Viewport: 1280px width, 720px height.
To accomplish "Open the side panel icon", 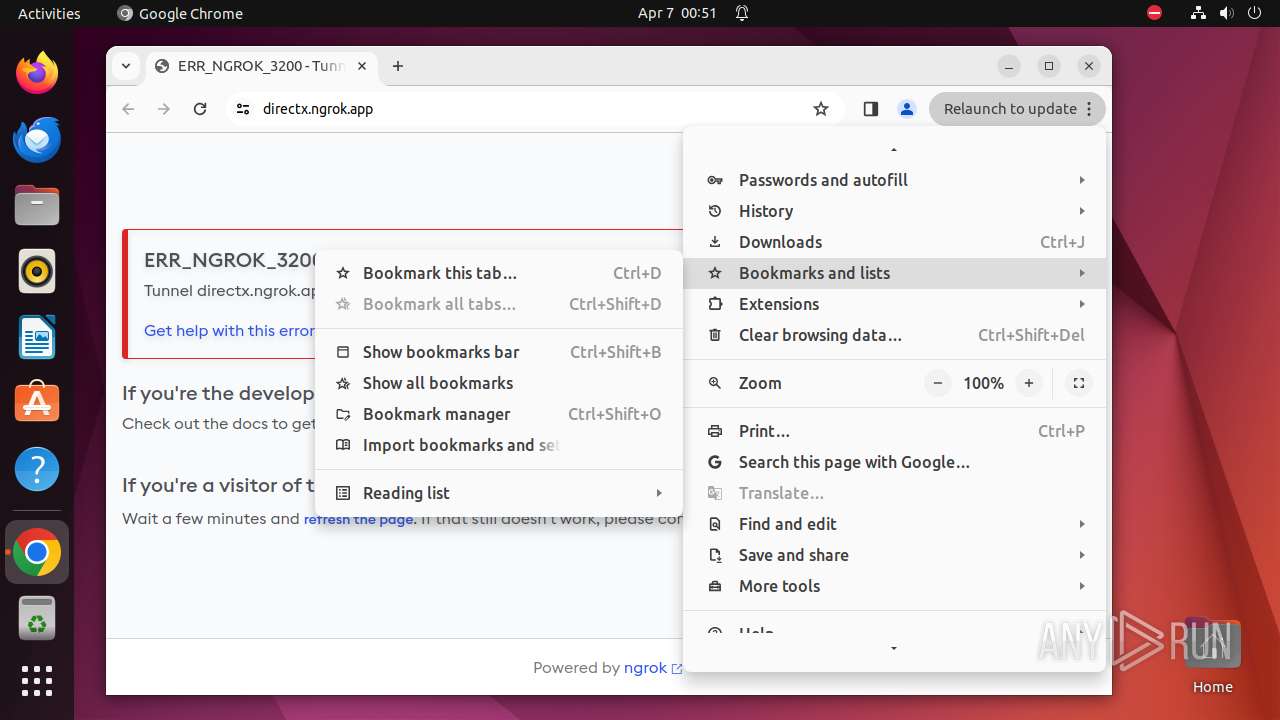I will tap(871, 109).
